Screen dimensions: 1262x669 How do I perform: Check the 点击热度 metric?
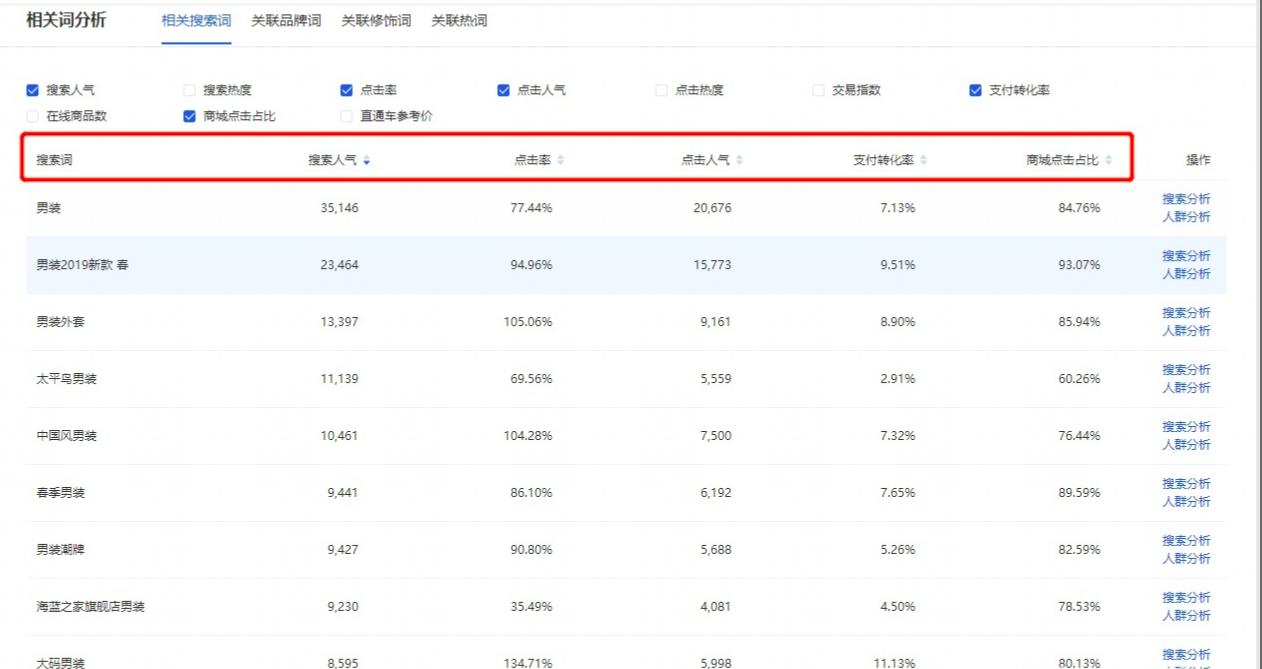[661, 90]
